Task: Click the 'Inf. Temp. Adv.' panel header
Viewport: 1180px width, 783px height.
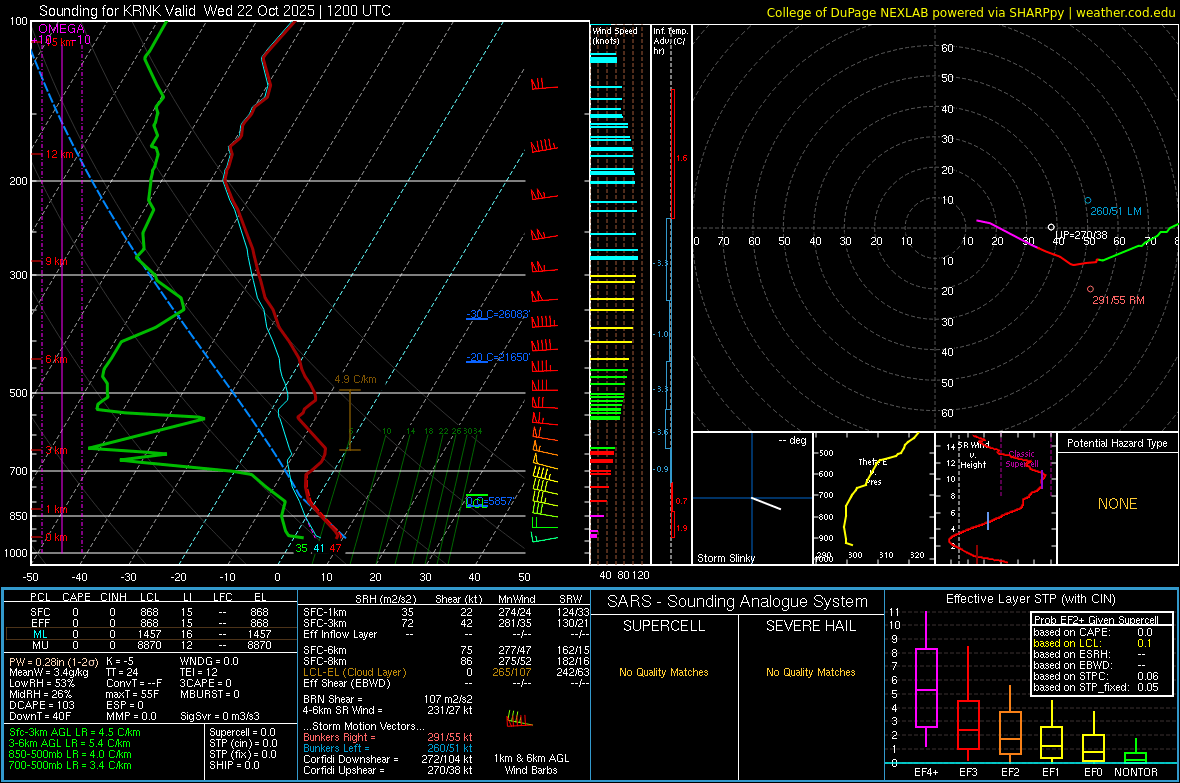Action: [x=670, y=41]
